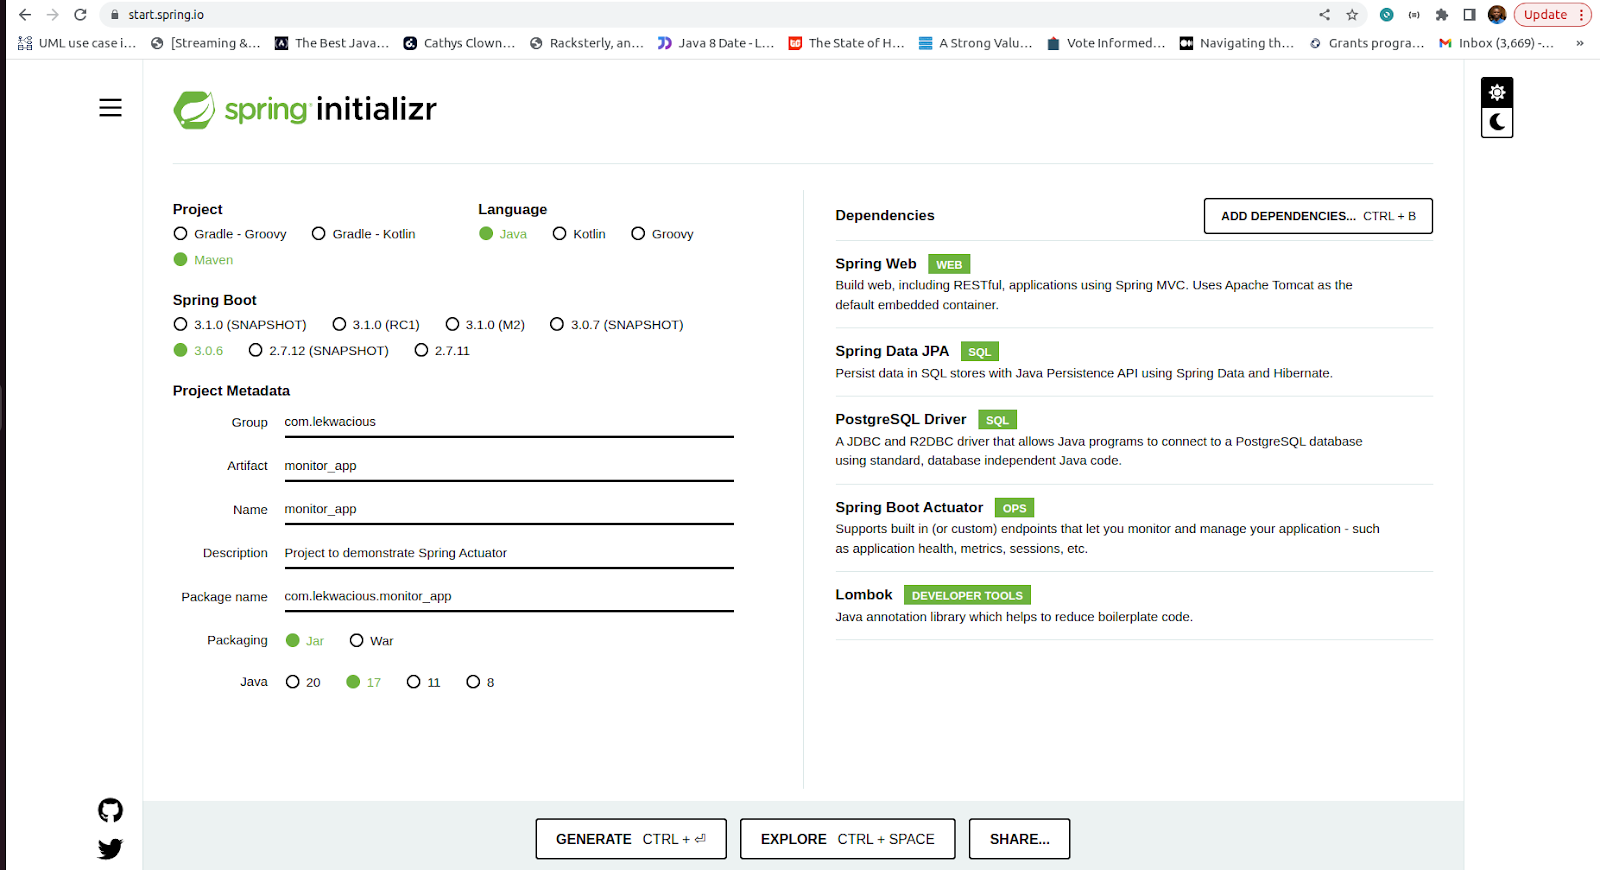
Task: Open the hamburger menu
Action: tap(110, 108)
